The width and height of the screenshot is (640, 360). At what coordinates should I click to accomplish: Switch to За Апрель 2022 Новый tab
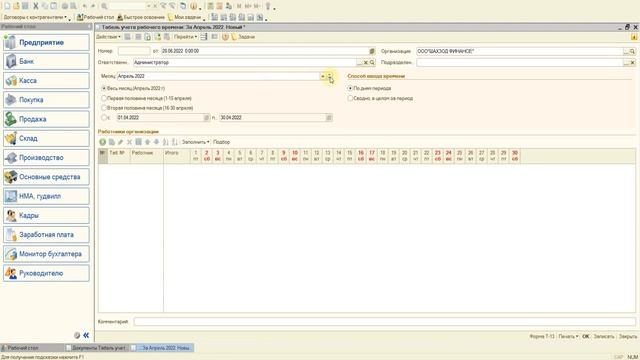coord(163,348)
